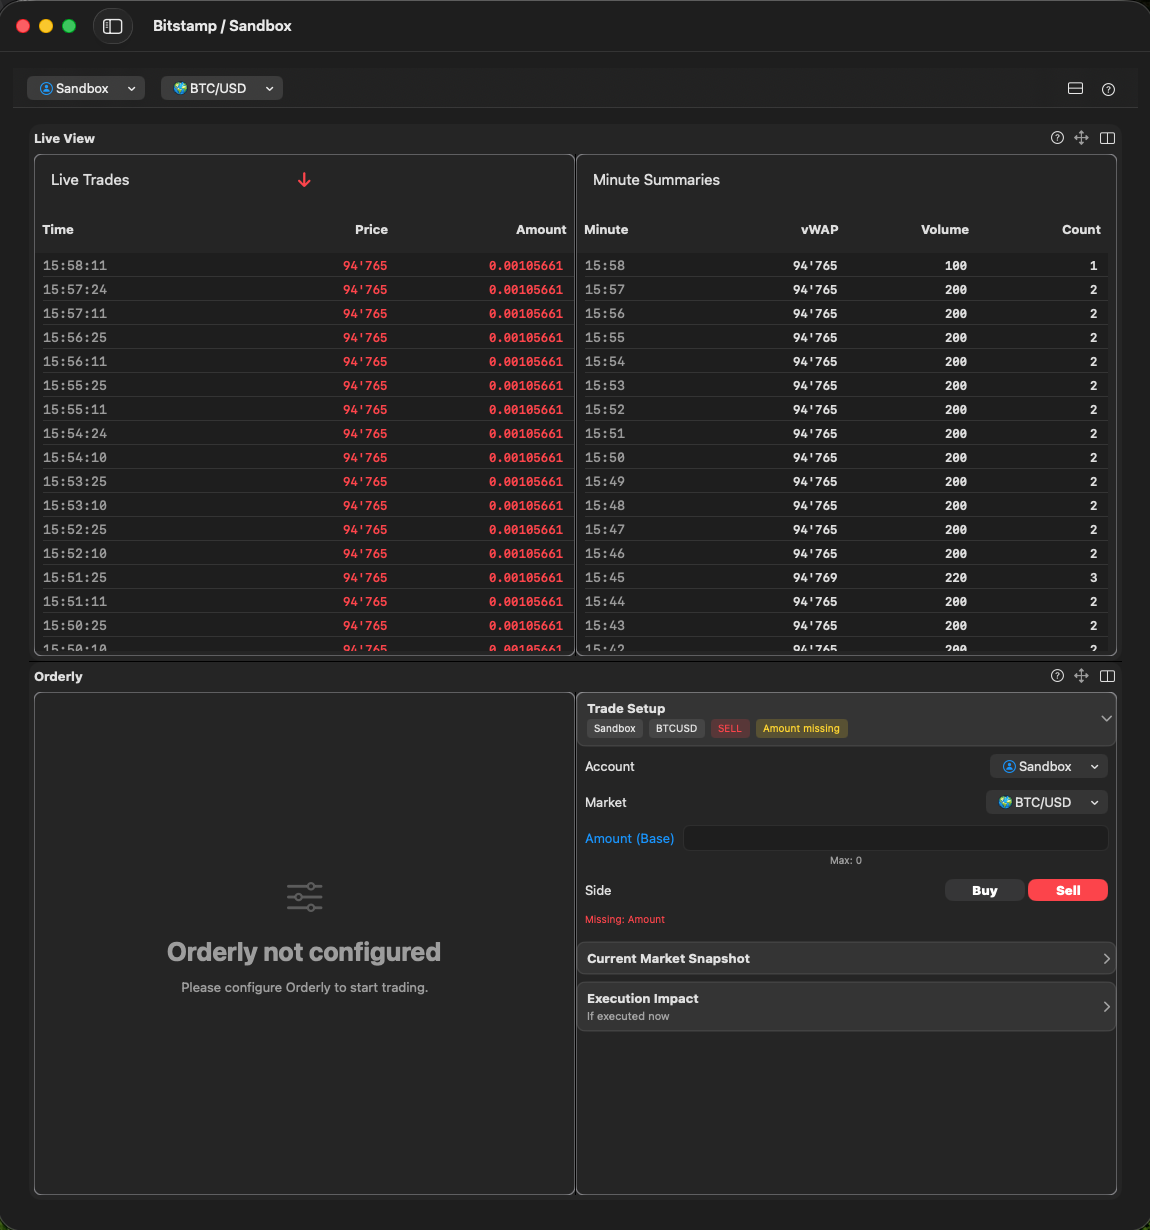Viewport: 1150px width, 1230px height.
Task: Click the Orderly help question icon
Action: [x=1057, y=676]
